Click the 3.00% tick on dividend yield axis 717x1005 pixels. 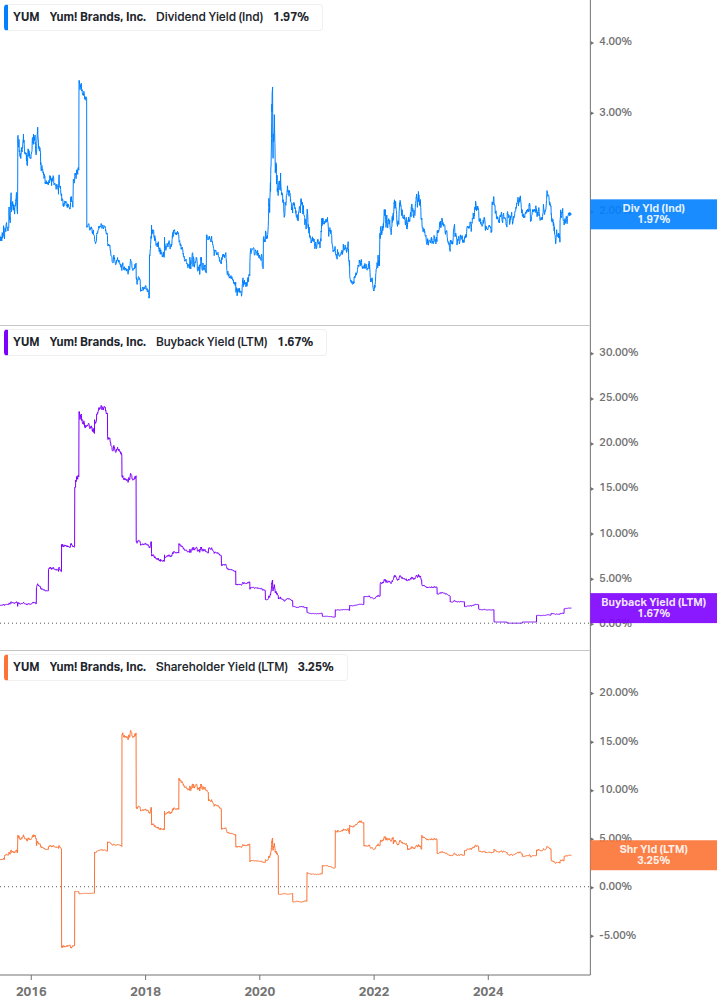coord(615,112)
